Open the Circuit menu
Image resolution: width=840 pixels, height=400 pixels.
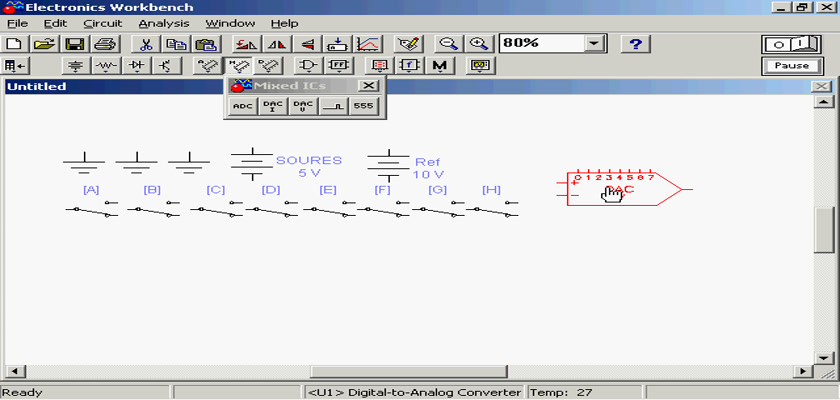click(103, 24)
